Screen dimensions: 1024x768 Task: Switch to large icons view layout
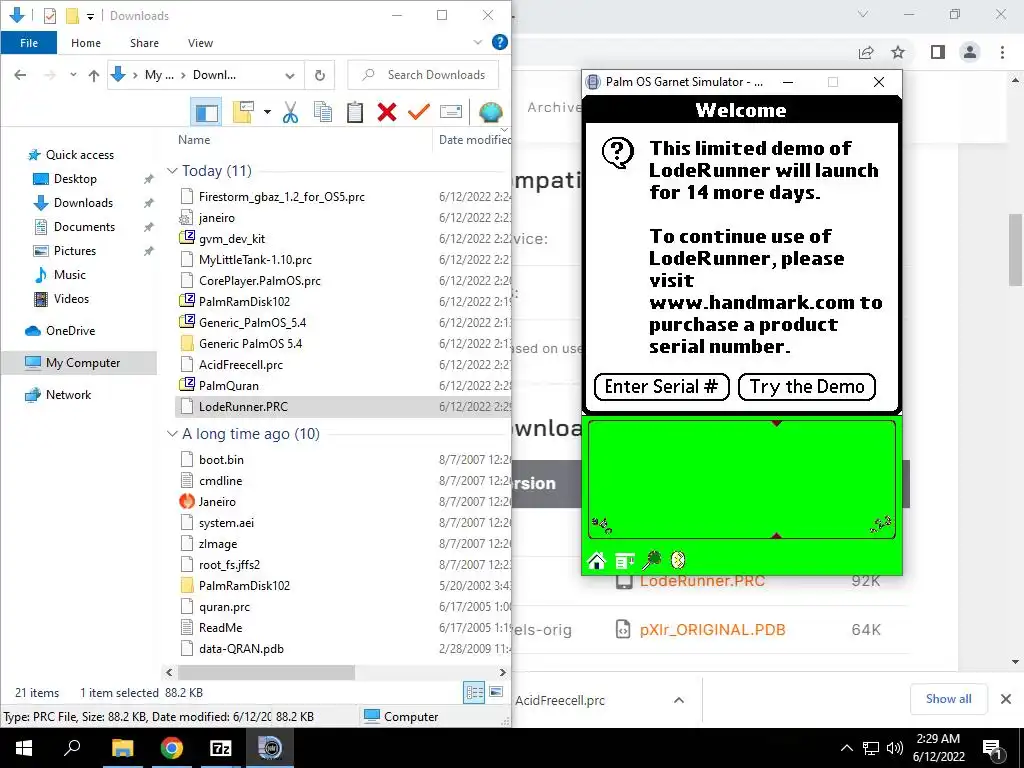coord(496,692)
